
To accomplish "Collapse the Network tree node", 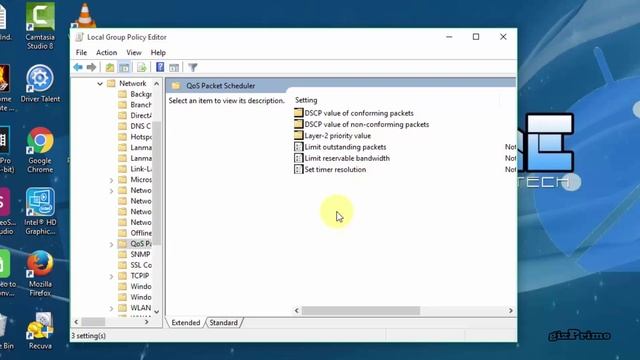I will pos(100,84).
